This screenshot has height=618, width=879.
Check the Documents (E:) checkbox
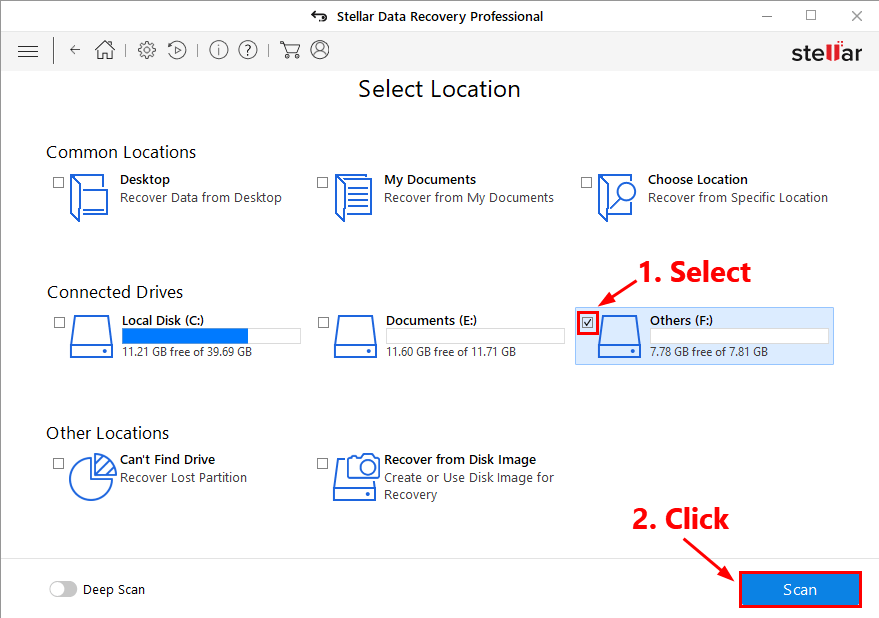[x=323, y=322]
